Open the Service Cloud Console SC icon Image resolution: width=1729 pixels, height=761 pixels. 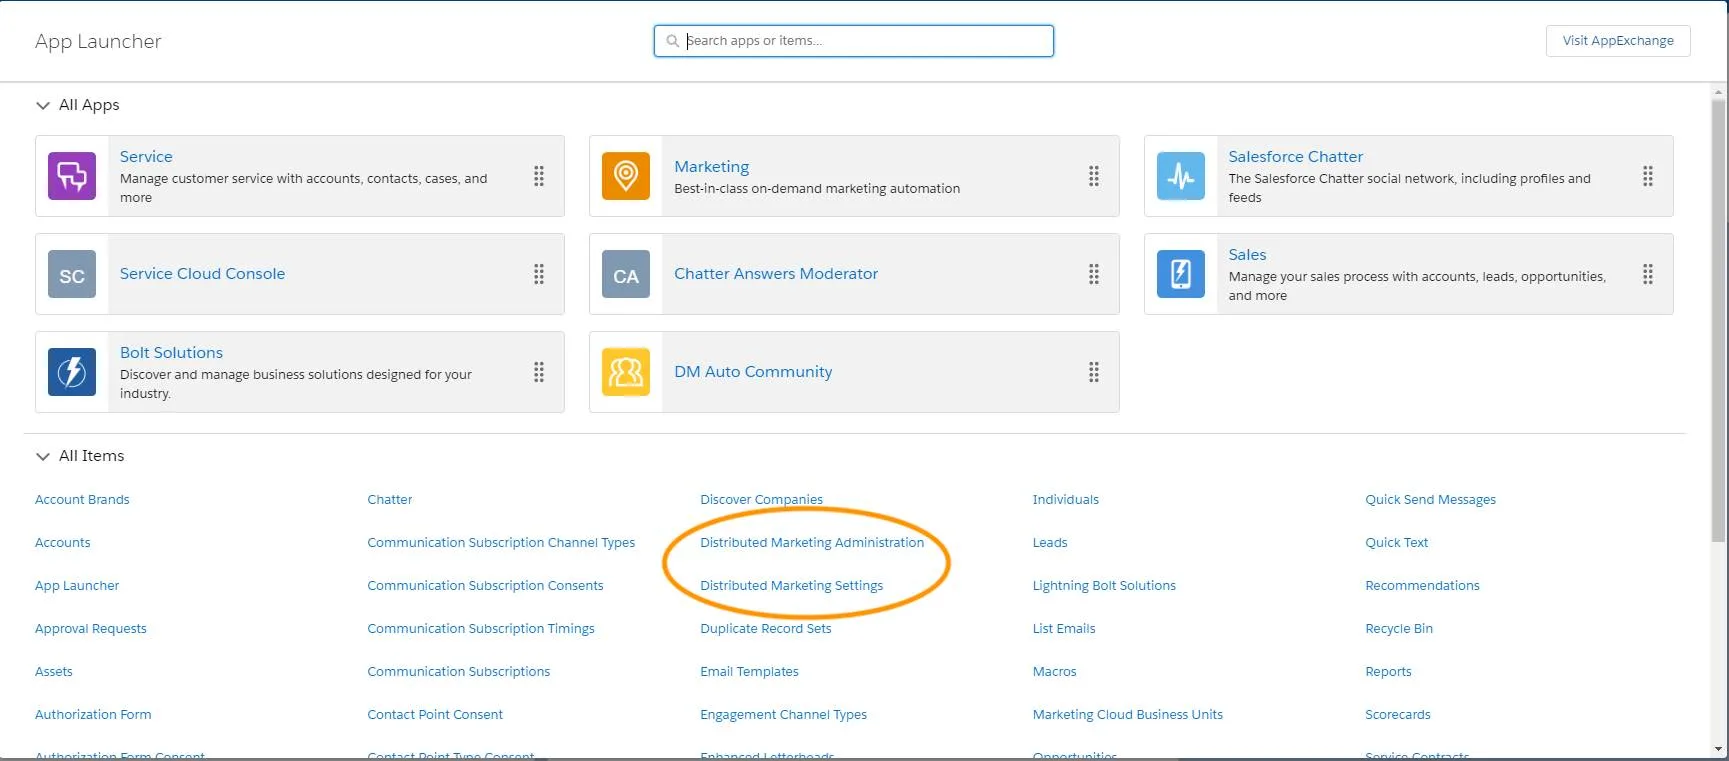[x=72, y=274]
